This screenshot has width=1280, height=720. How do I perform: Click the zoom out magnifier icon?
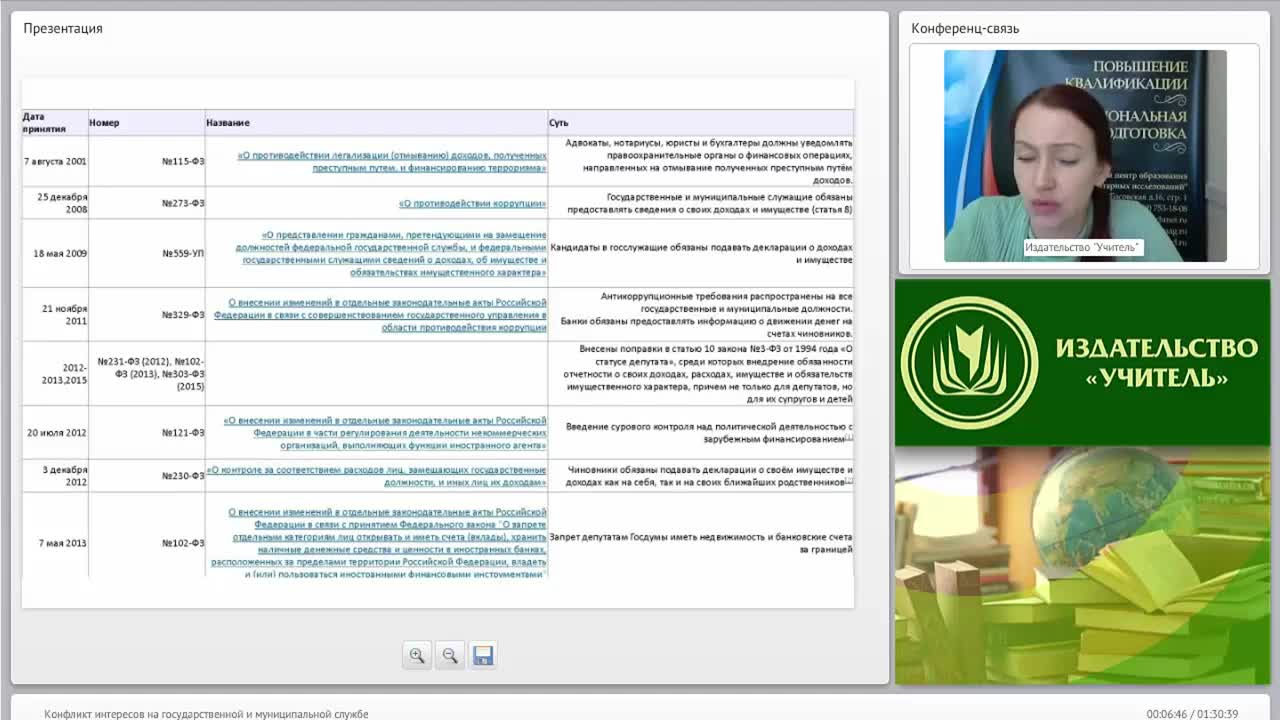click(450, 656)
